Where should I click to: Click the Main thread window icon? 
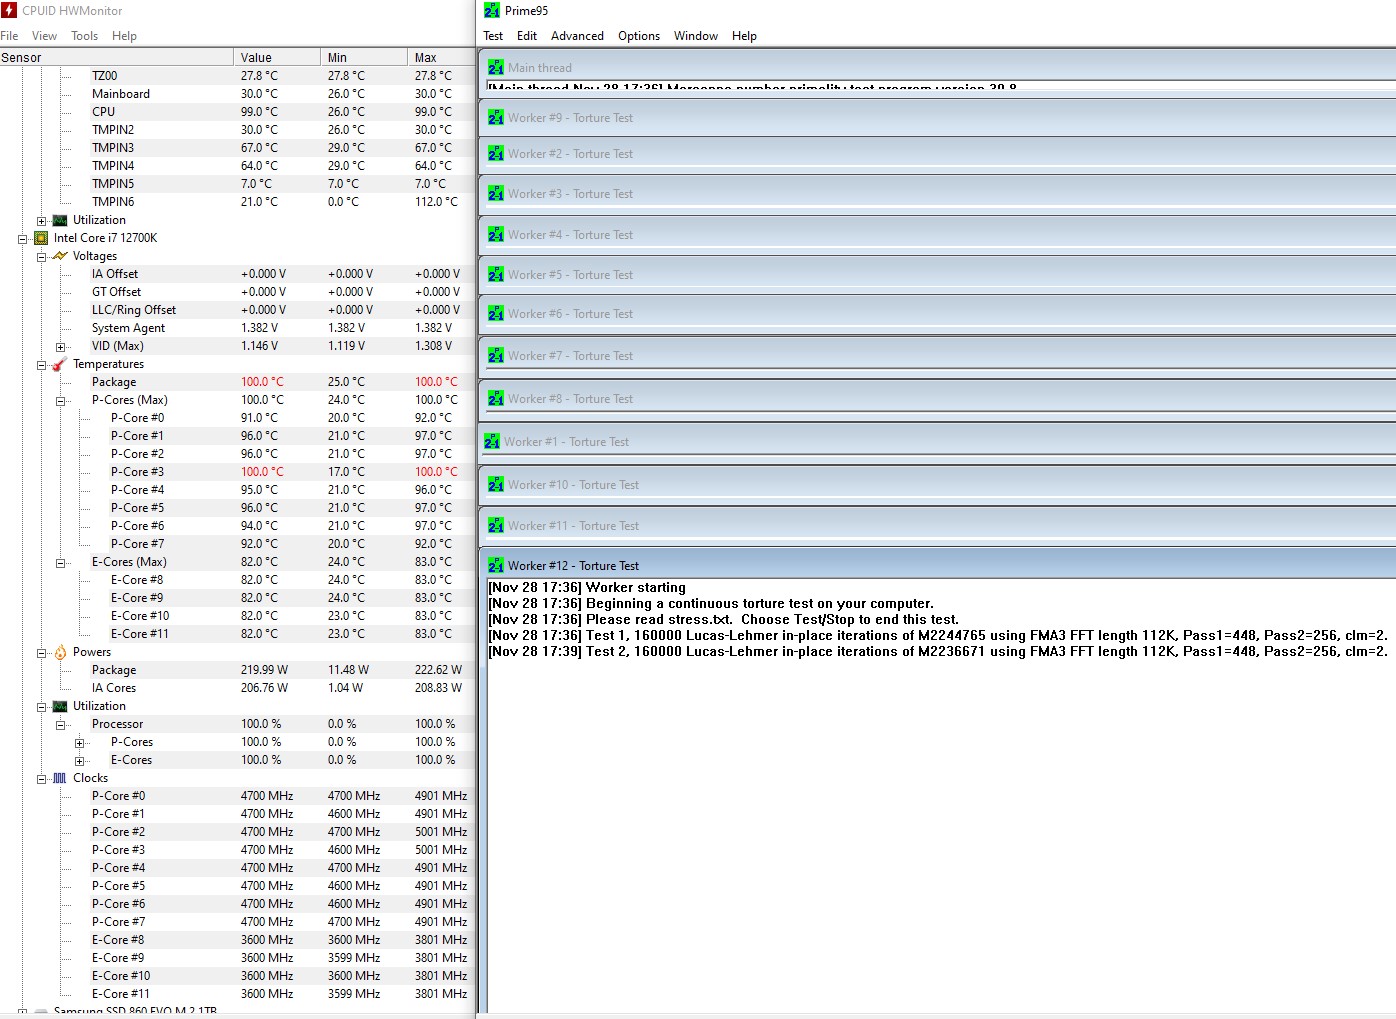pyautogui.click(x=496, y=68)
